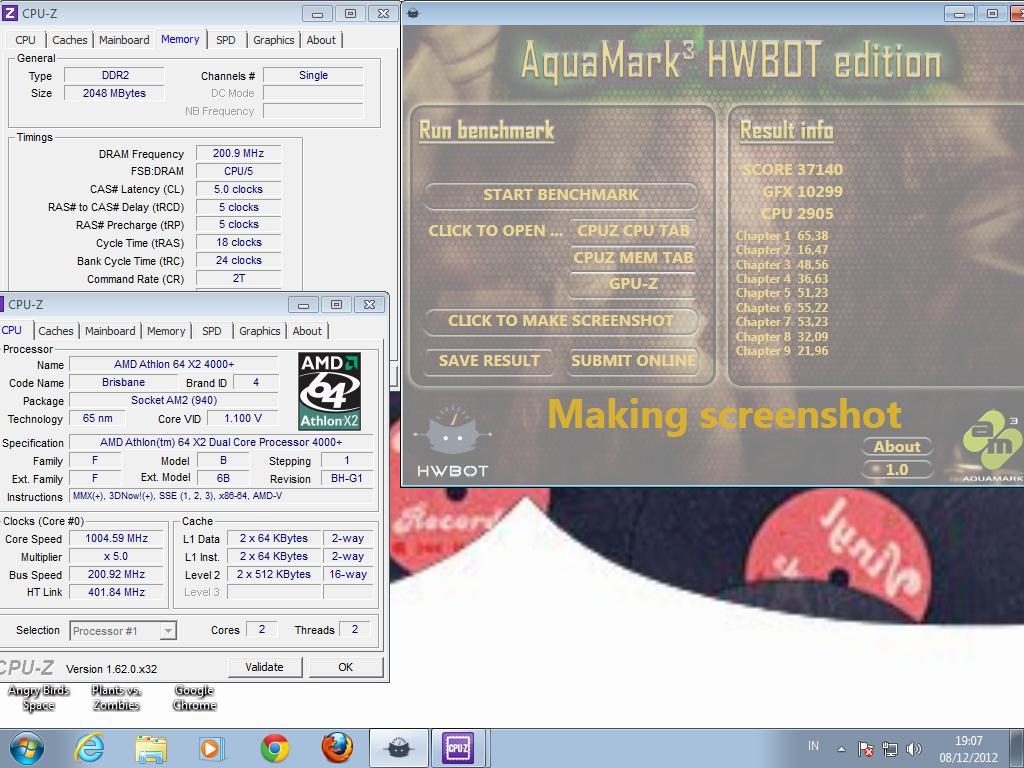Image resolution: width=1024 pixels, height=768 pixels.
Task: Open volume speaker tray icon
Action: point(914,749)
